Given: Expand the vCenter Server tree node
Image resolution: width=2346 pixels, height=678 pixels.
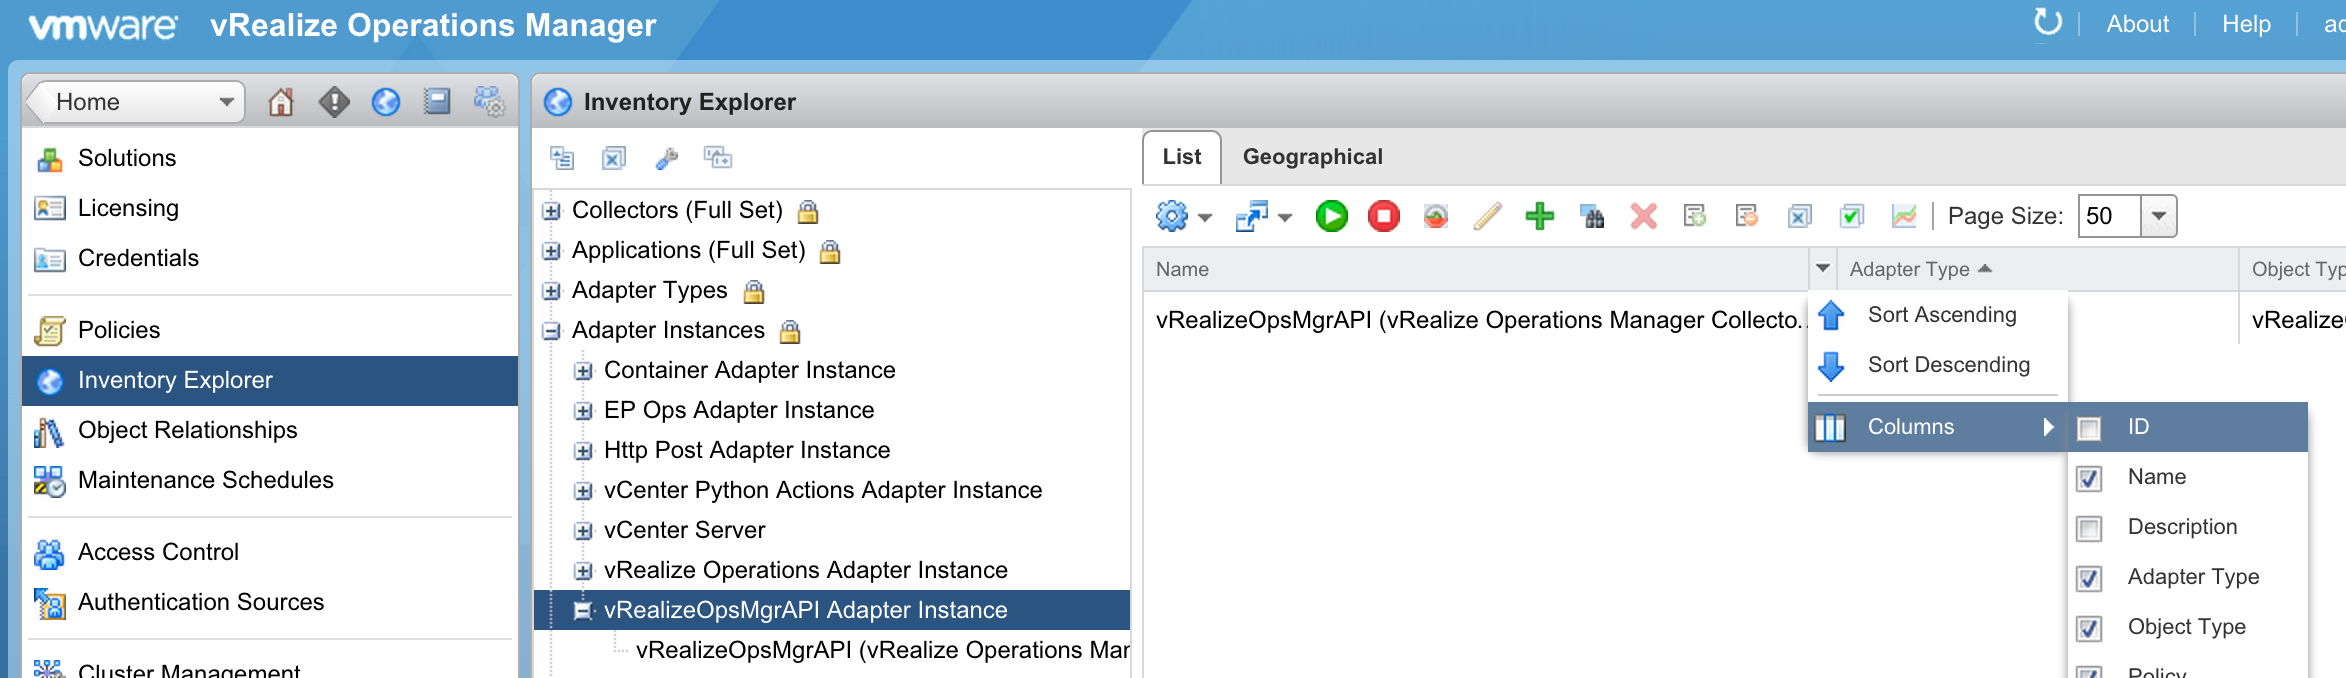Looking at the screenshot, I should [x=583, y=531].
